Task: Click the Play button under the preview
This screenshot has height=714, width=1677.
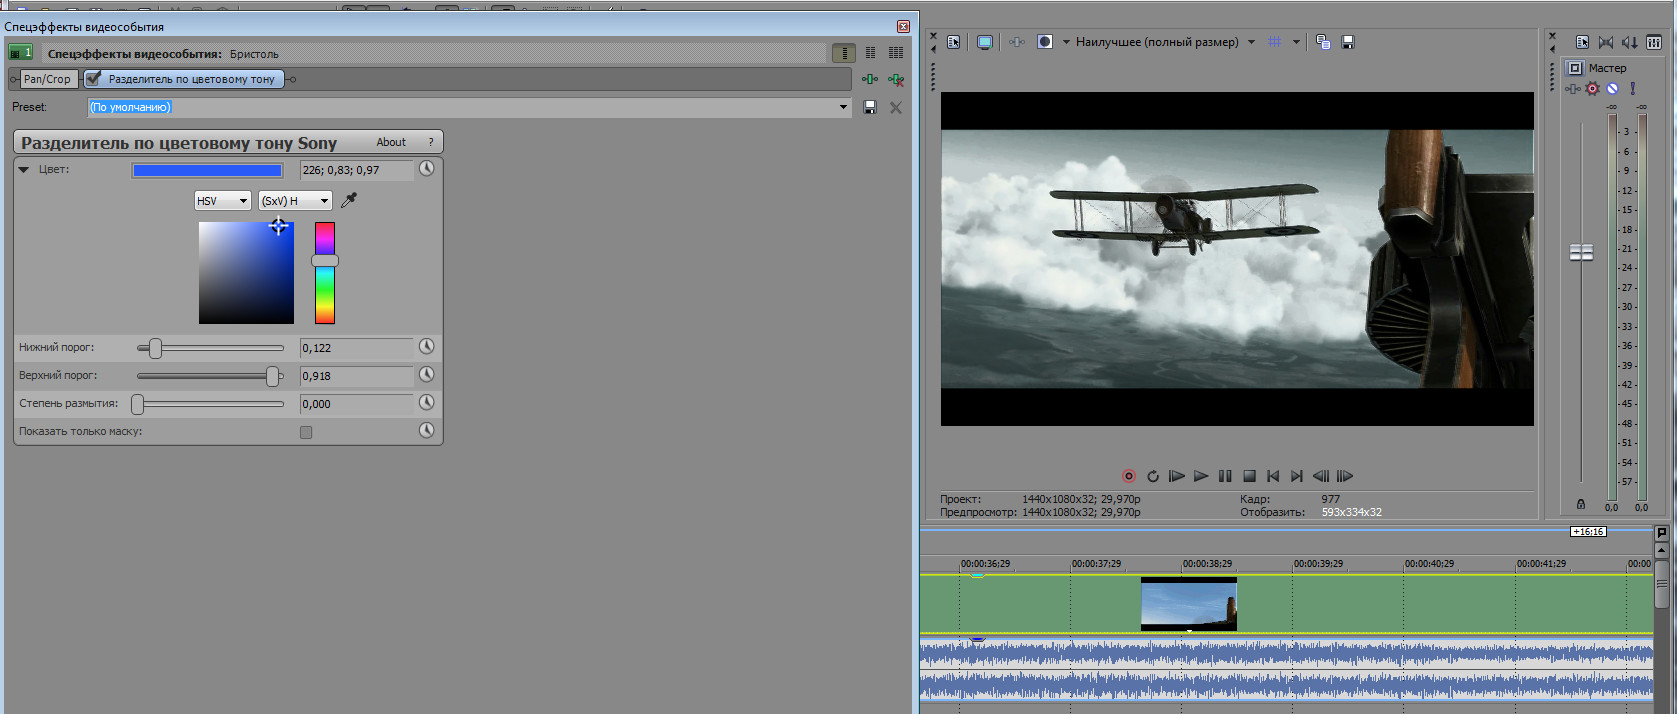Action: pos(1201,476)
